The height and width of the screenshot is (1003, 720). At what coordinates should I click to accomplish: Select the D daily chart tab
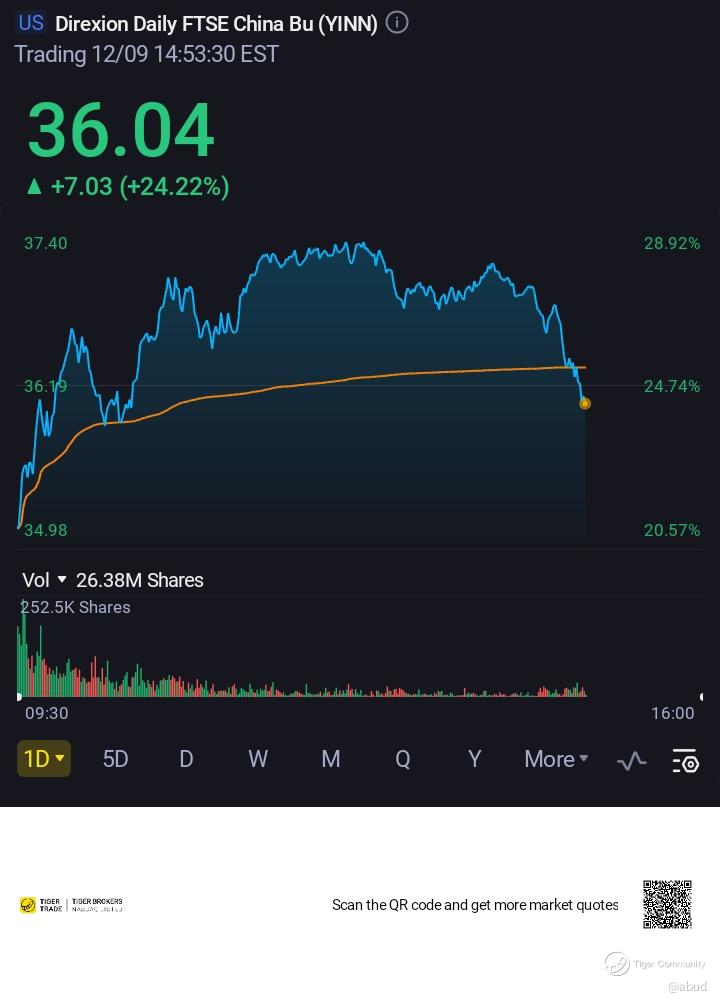coord(186,760)
